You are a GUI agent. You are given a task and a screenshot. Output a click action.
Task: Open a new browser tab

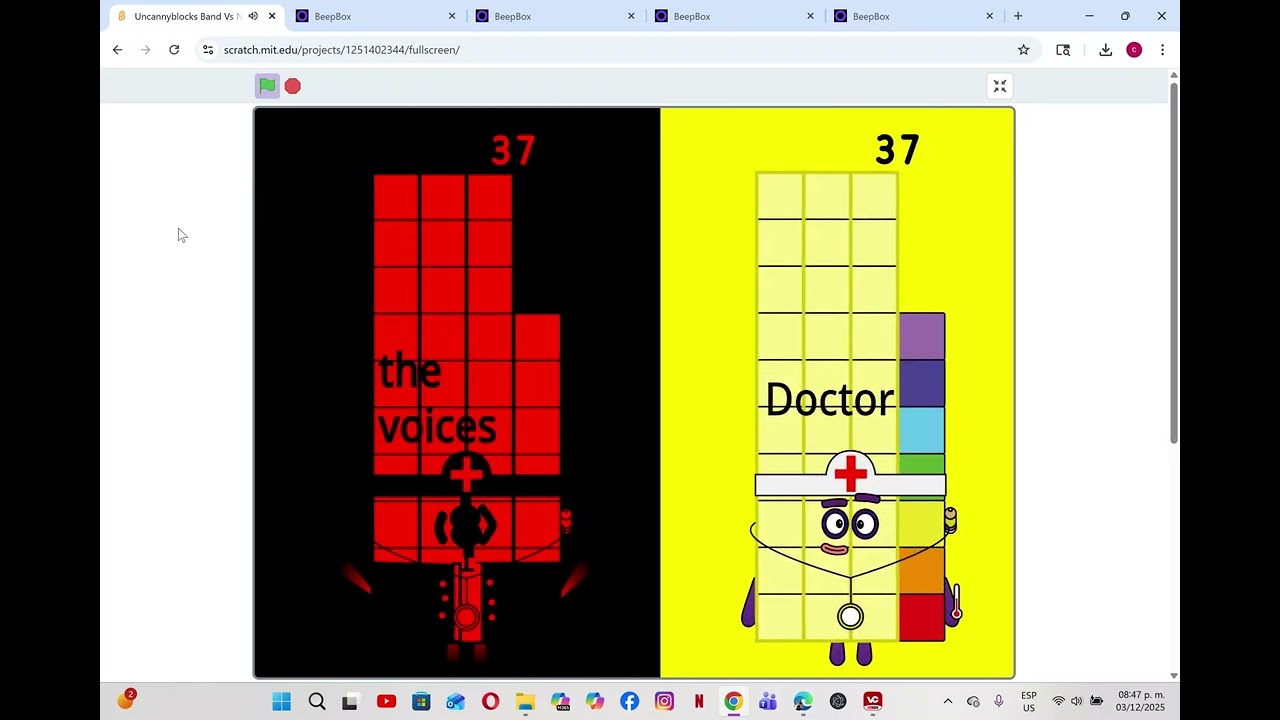pos(1018,16)
